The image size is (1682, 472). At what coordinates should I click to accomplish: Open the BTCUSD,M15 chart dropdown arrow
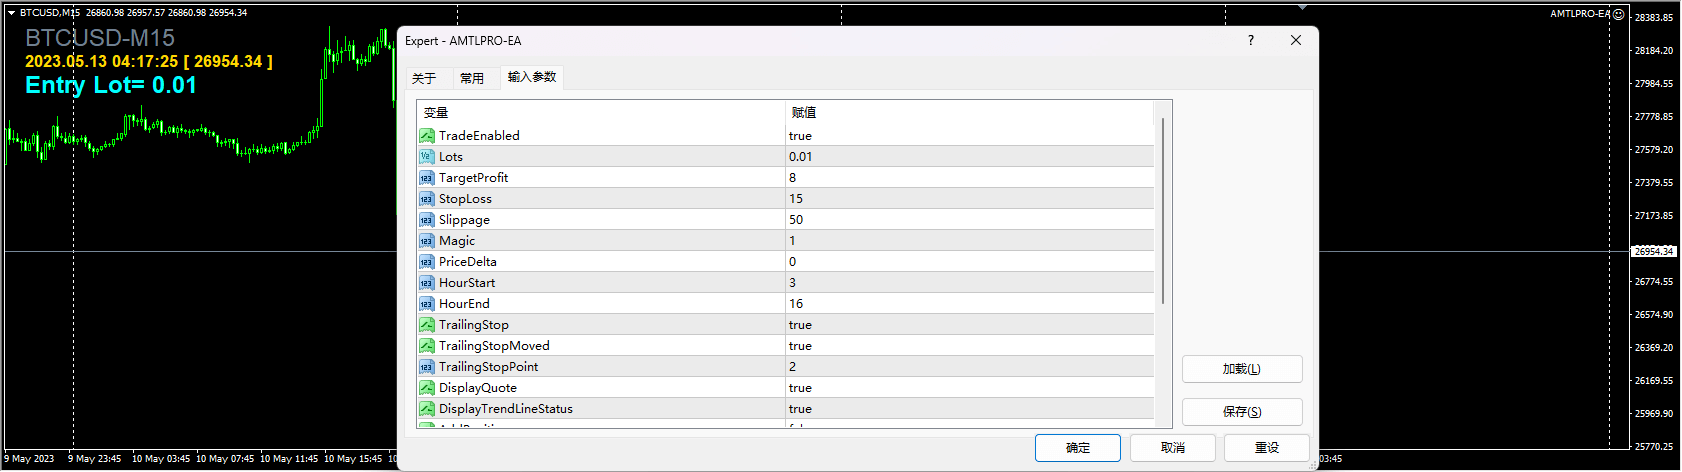[11, 13]
